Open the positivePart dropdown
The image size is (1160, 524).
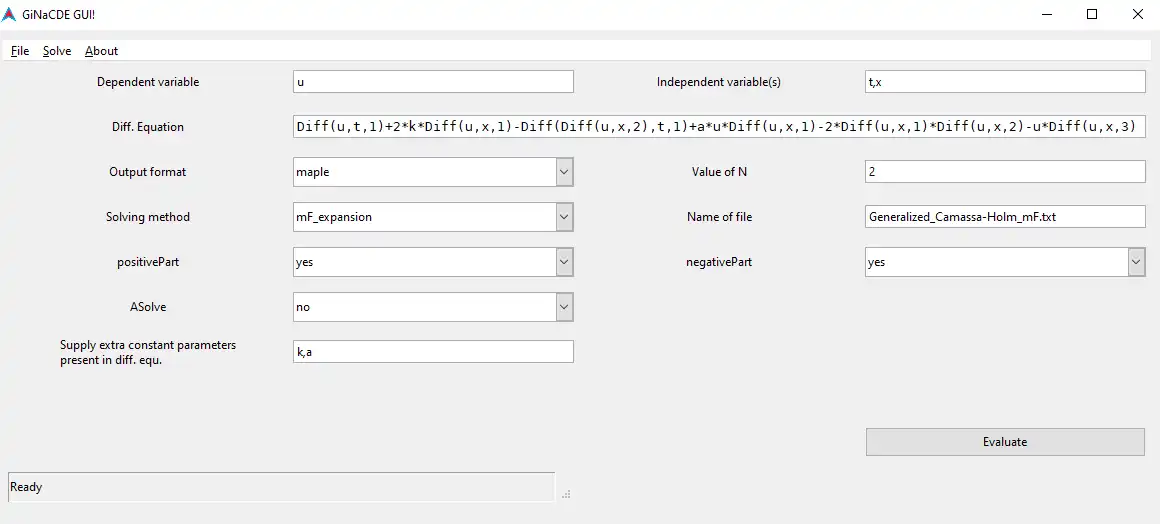click(x=564, y=262)
